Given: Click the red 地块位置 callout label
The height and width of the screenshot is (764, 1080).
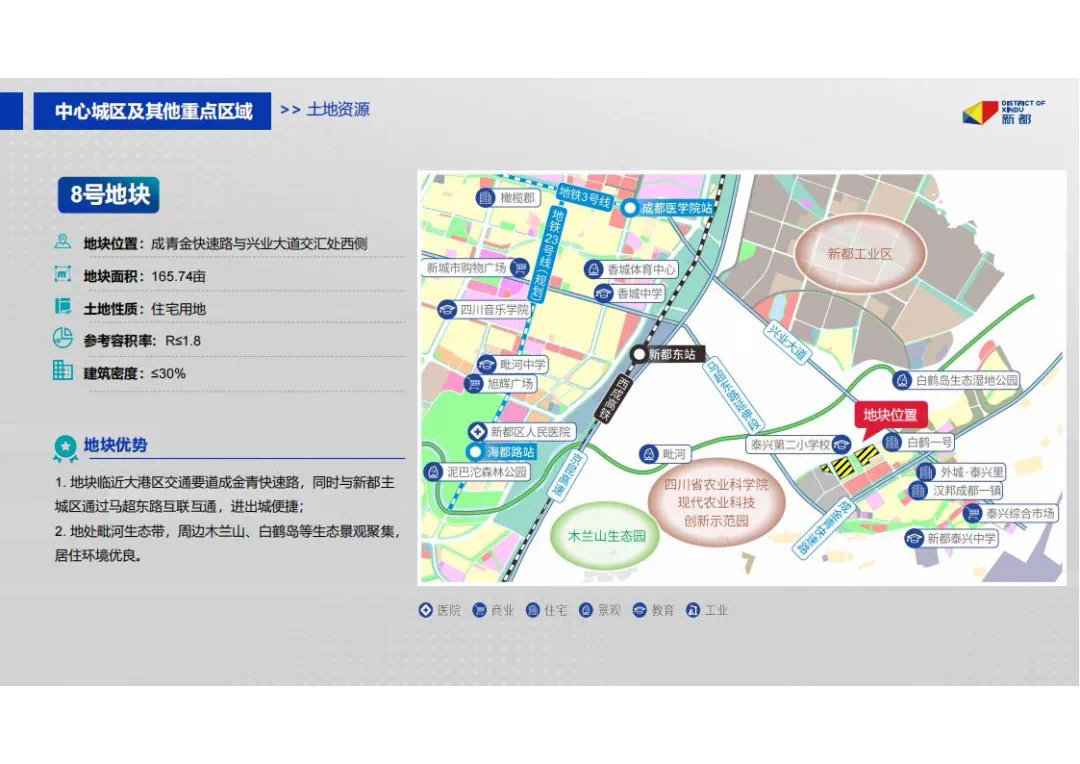Looking at the screenshot, I should click(x=890, y=415).
